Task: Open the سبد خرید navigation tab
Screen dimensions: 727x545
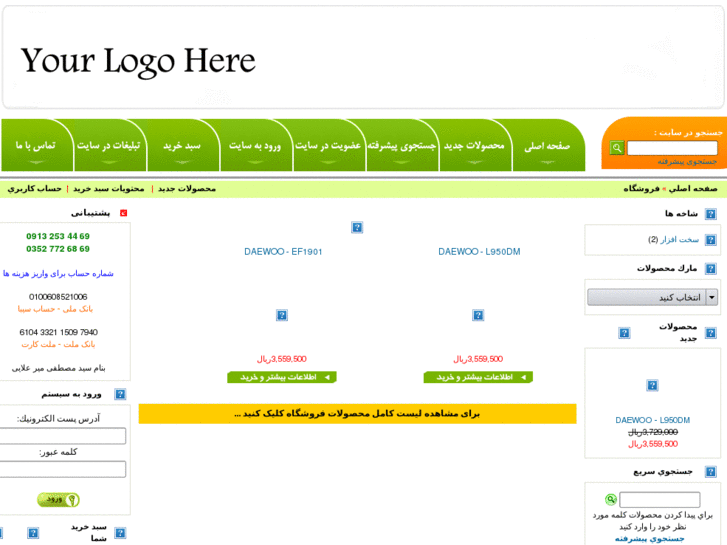Action: tap(182, 146)
